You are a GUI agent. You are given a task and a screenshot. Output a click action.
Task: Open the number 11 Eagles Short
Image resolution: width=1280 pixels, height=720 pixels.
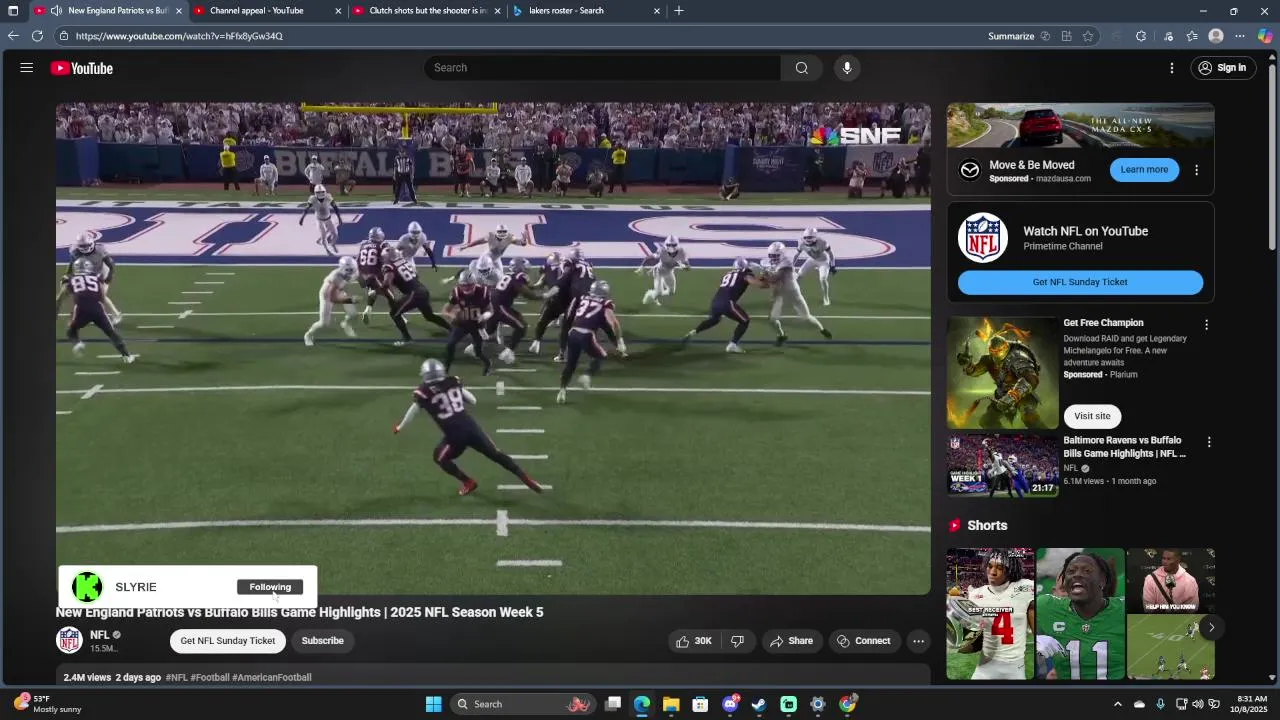[x=1080, y=613]
